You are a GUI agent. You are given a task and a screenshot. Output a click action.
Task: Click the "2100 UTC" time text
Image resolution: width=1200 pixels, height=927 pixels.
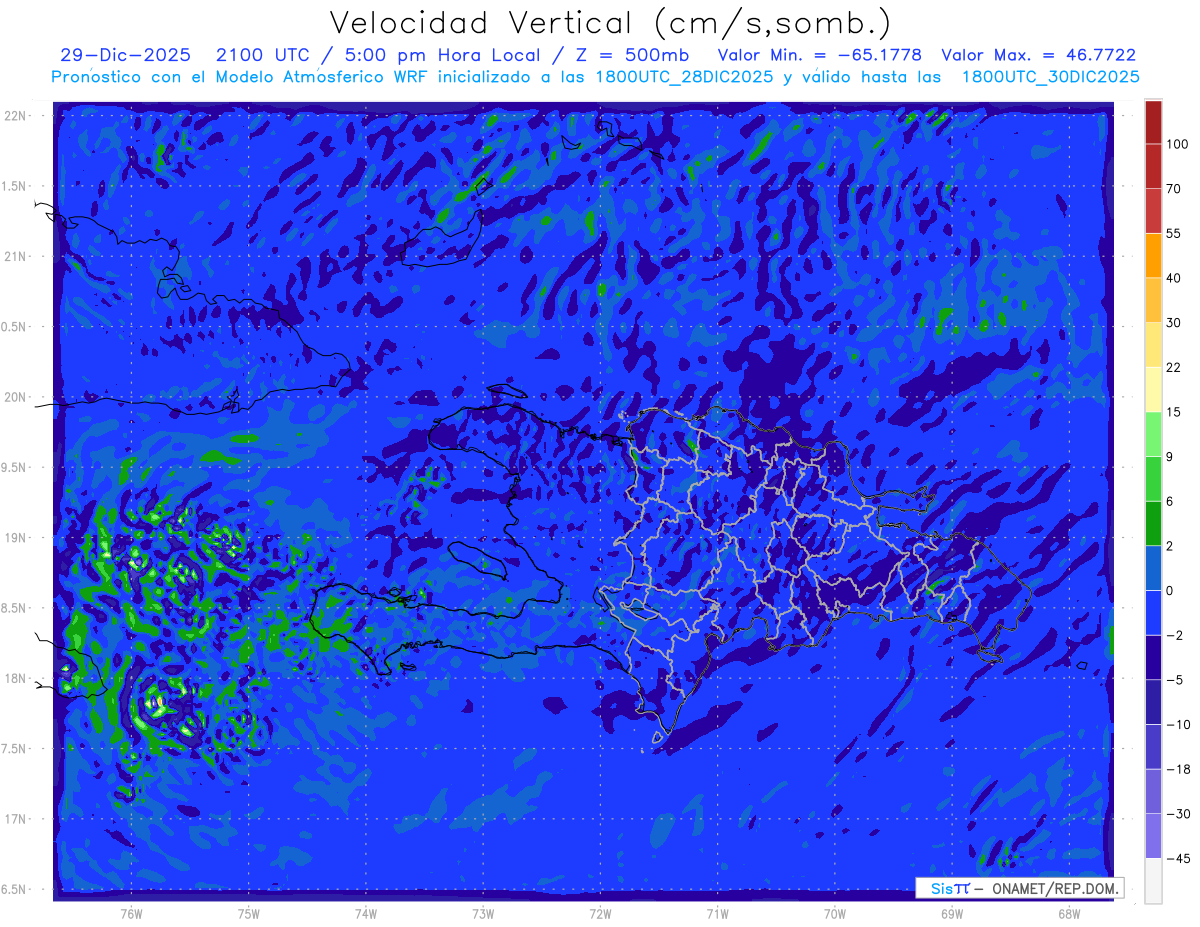(263, 56)
